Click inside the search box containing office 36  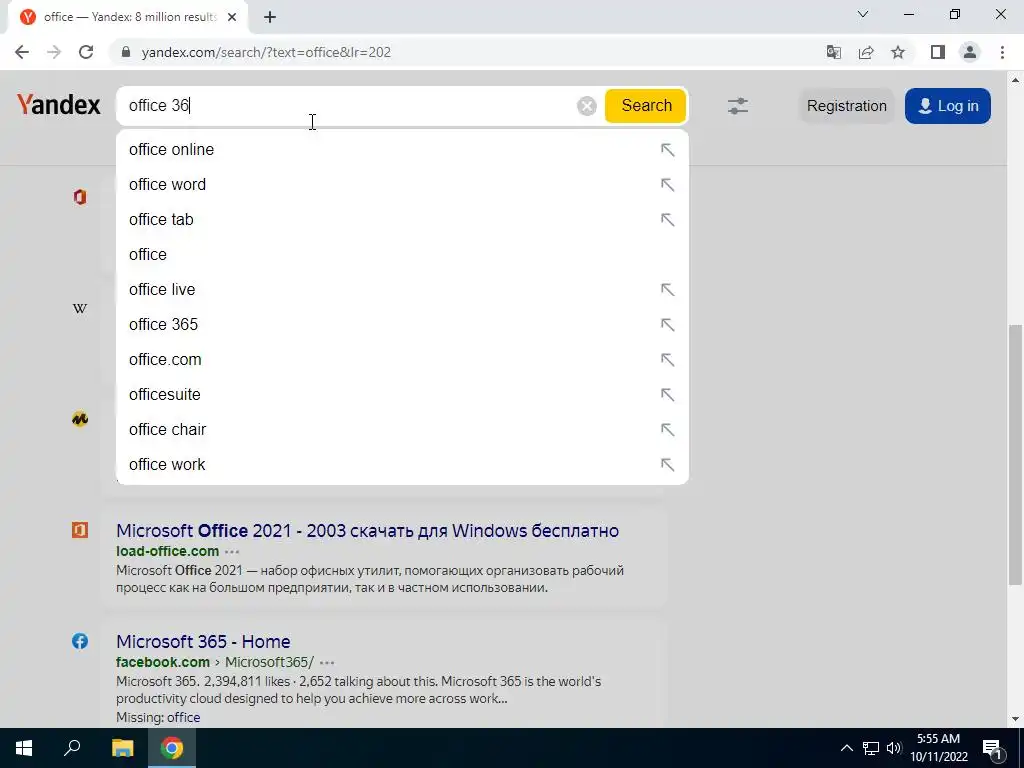346,106
